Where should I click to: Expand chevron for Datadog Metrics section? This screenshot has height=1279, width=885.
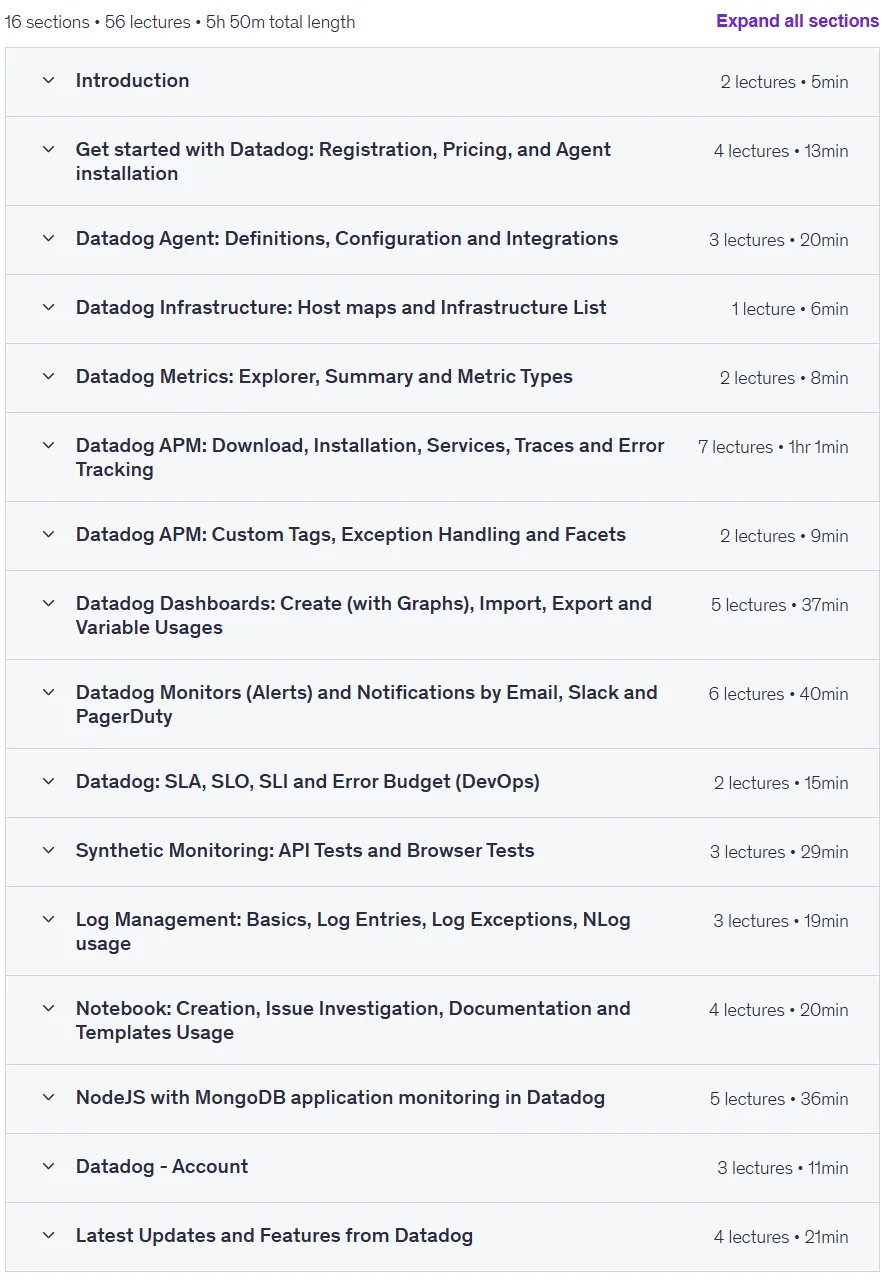48,376
